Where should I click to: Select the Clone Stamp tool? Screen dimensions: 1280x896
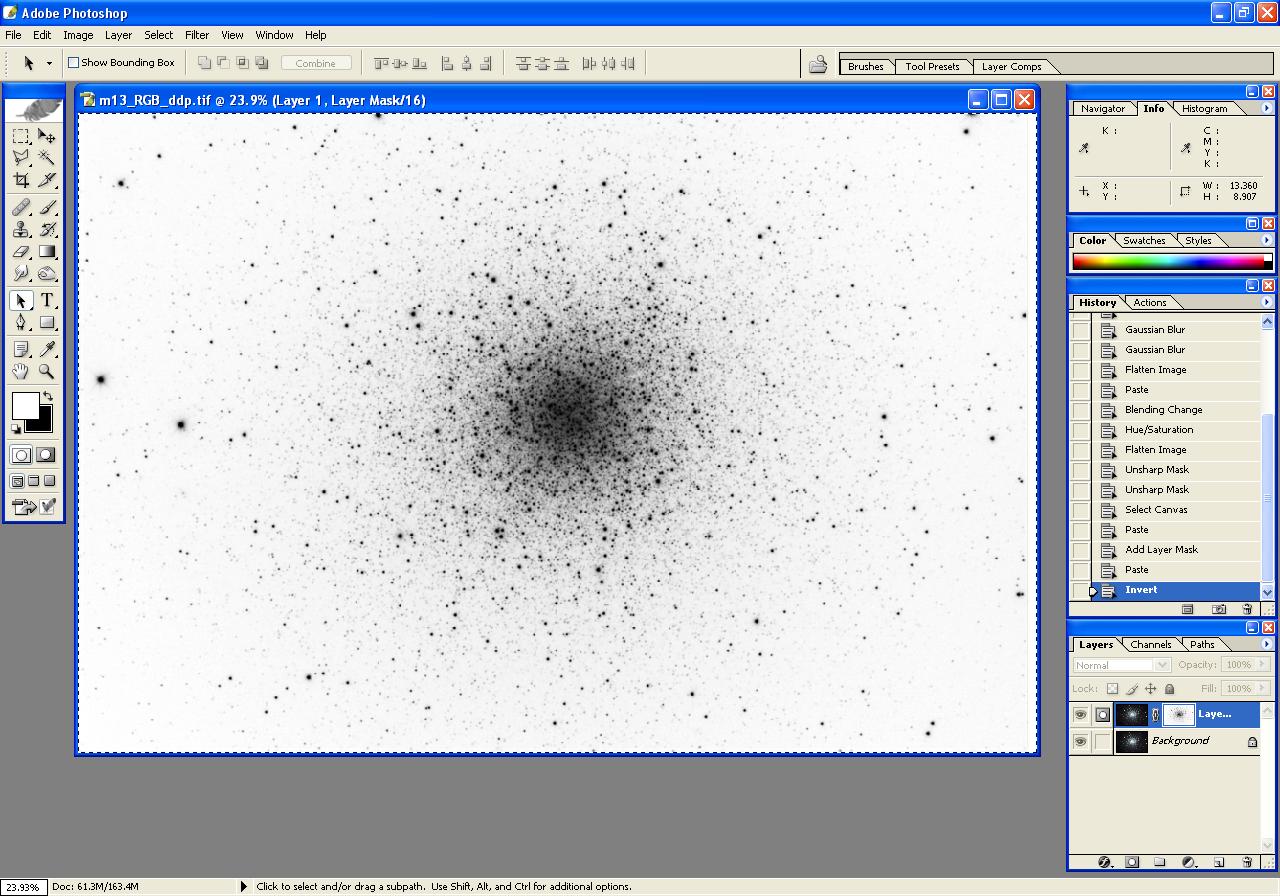click(x=21, y=230)
